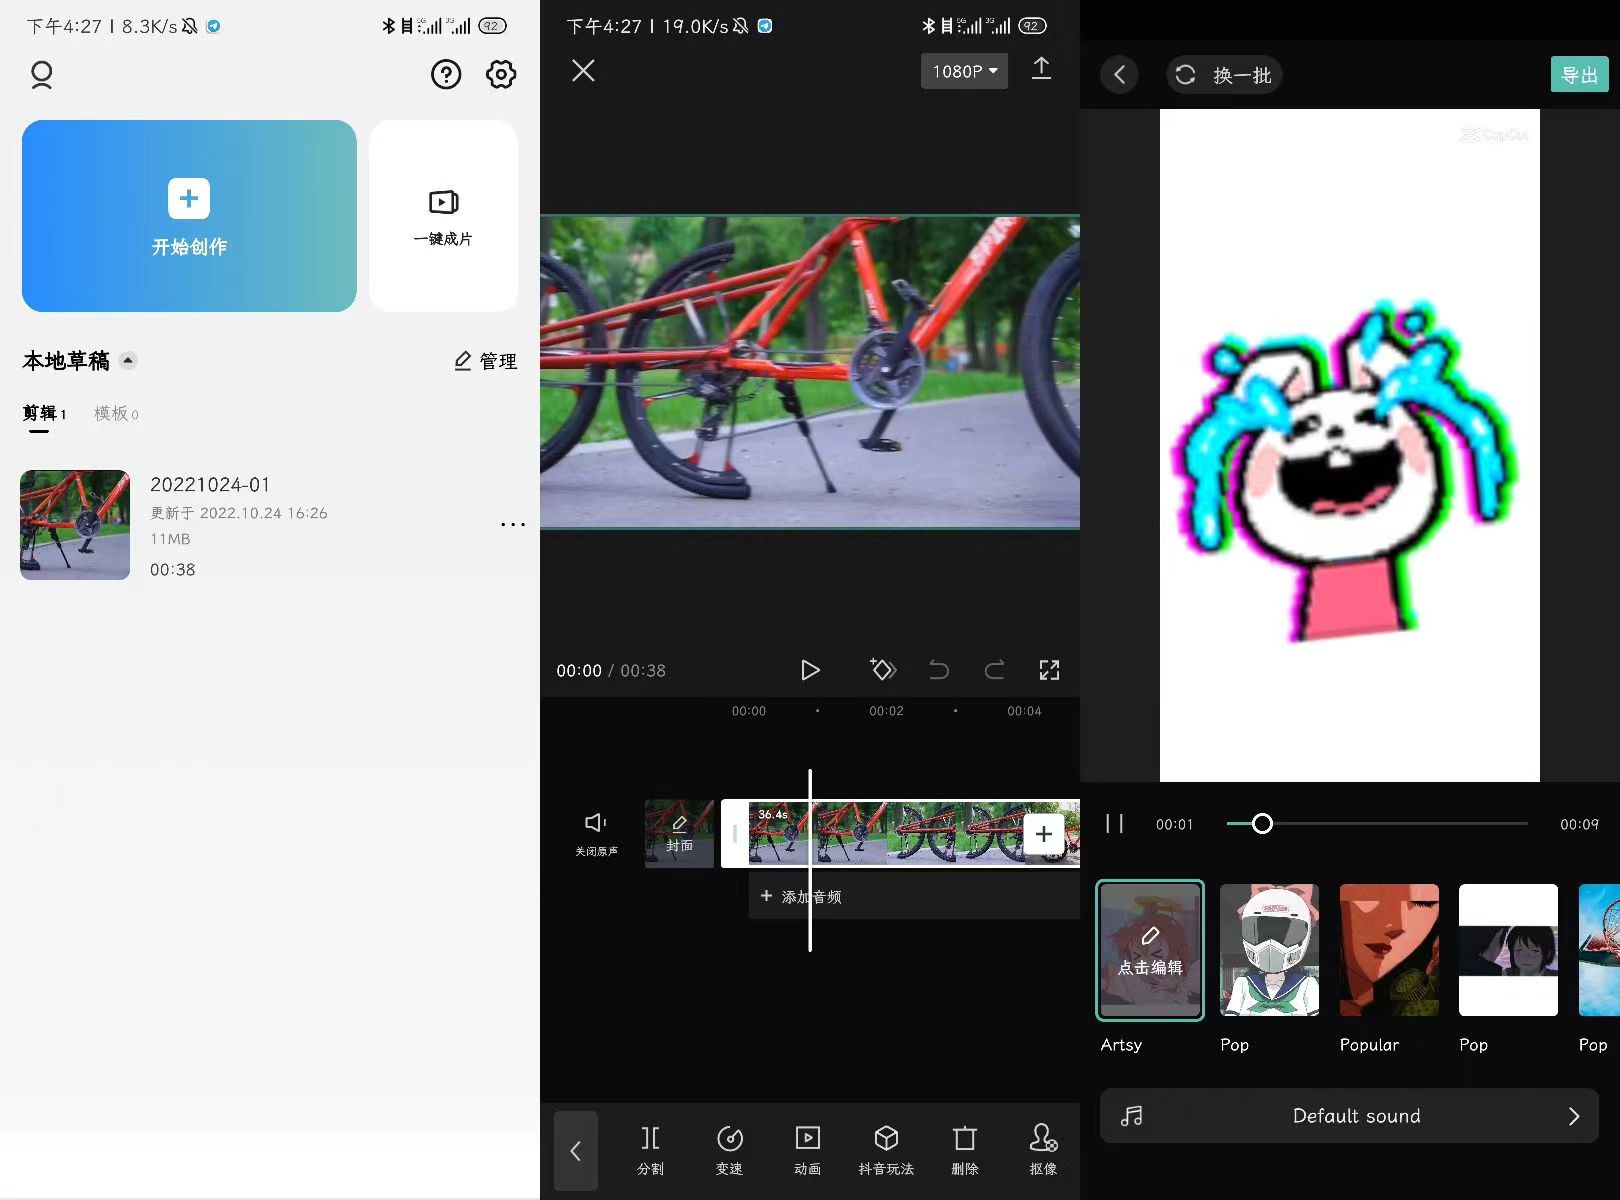The width and height of the screenshot is (1620, 1200).
Task: Tap 点击编辑 on the Artsy template
Action: coord(1150,950)
